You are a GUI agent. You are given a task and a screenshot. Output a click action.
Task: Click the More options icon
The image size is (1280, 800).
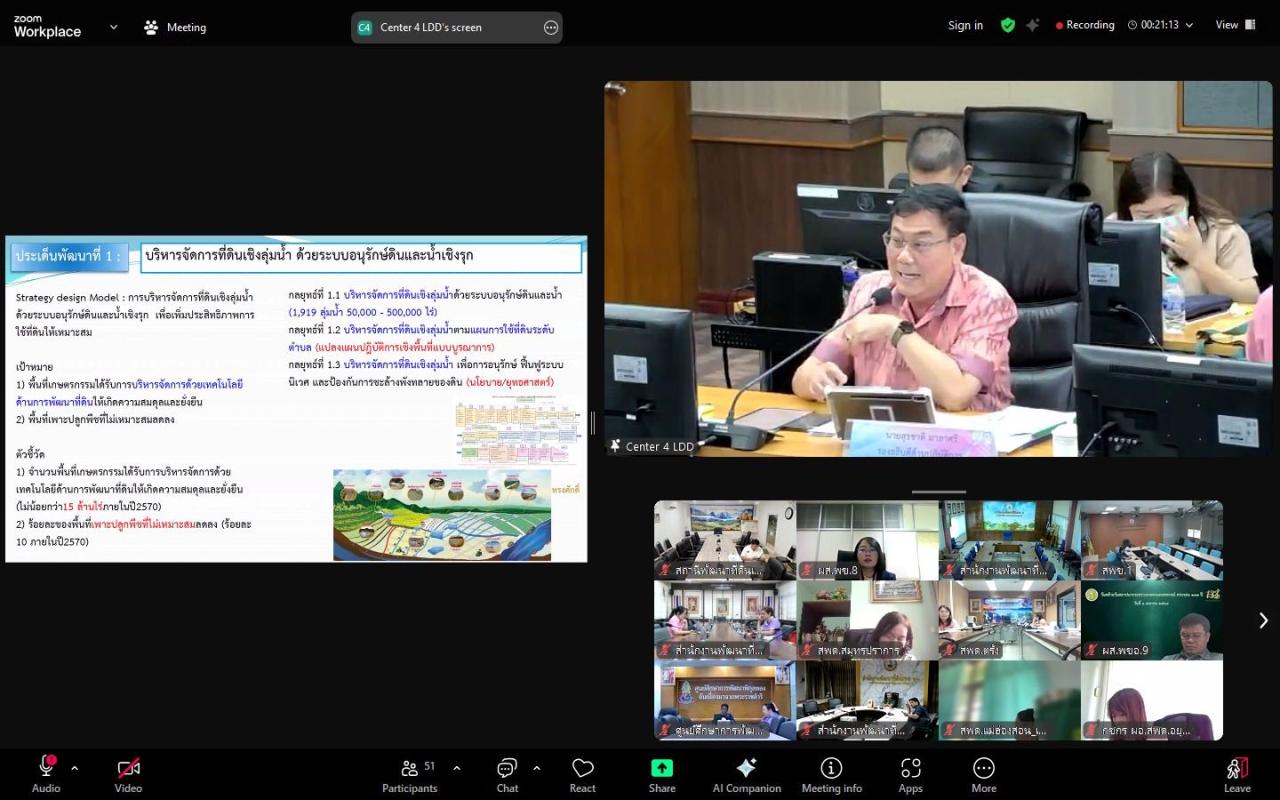pyautogui.click(x=984, y=774)
